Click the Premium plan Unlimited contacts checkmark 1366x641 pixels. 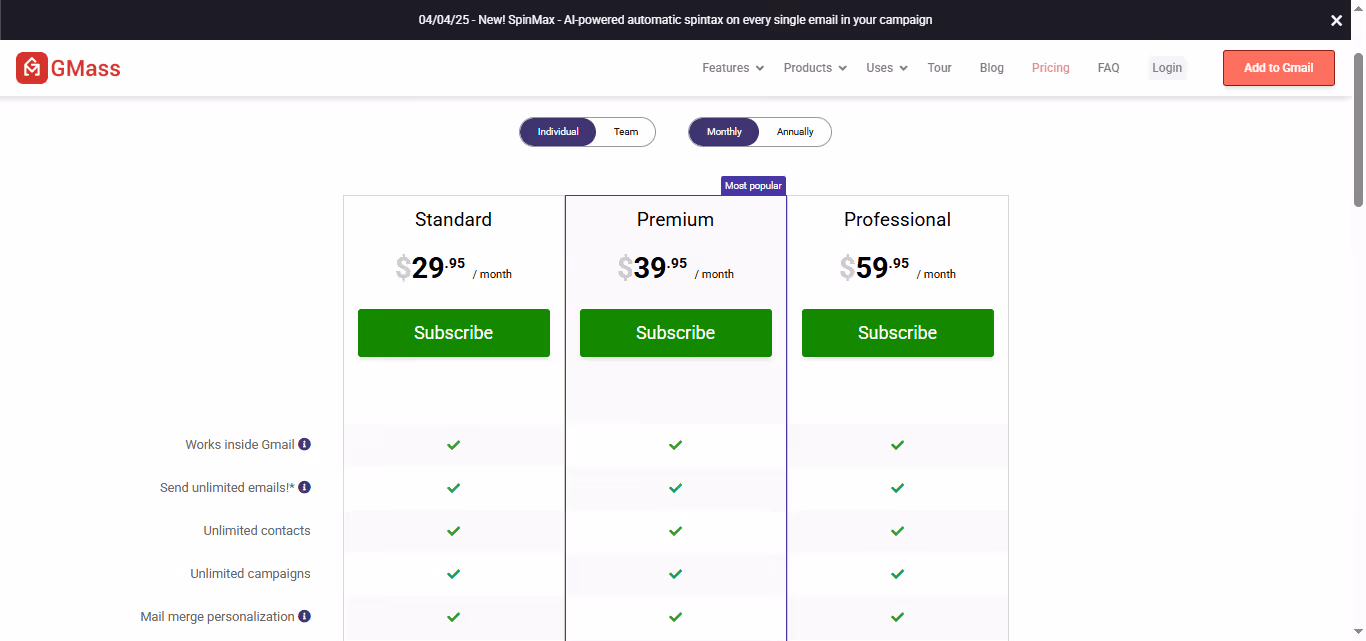675,531
